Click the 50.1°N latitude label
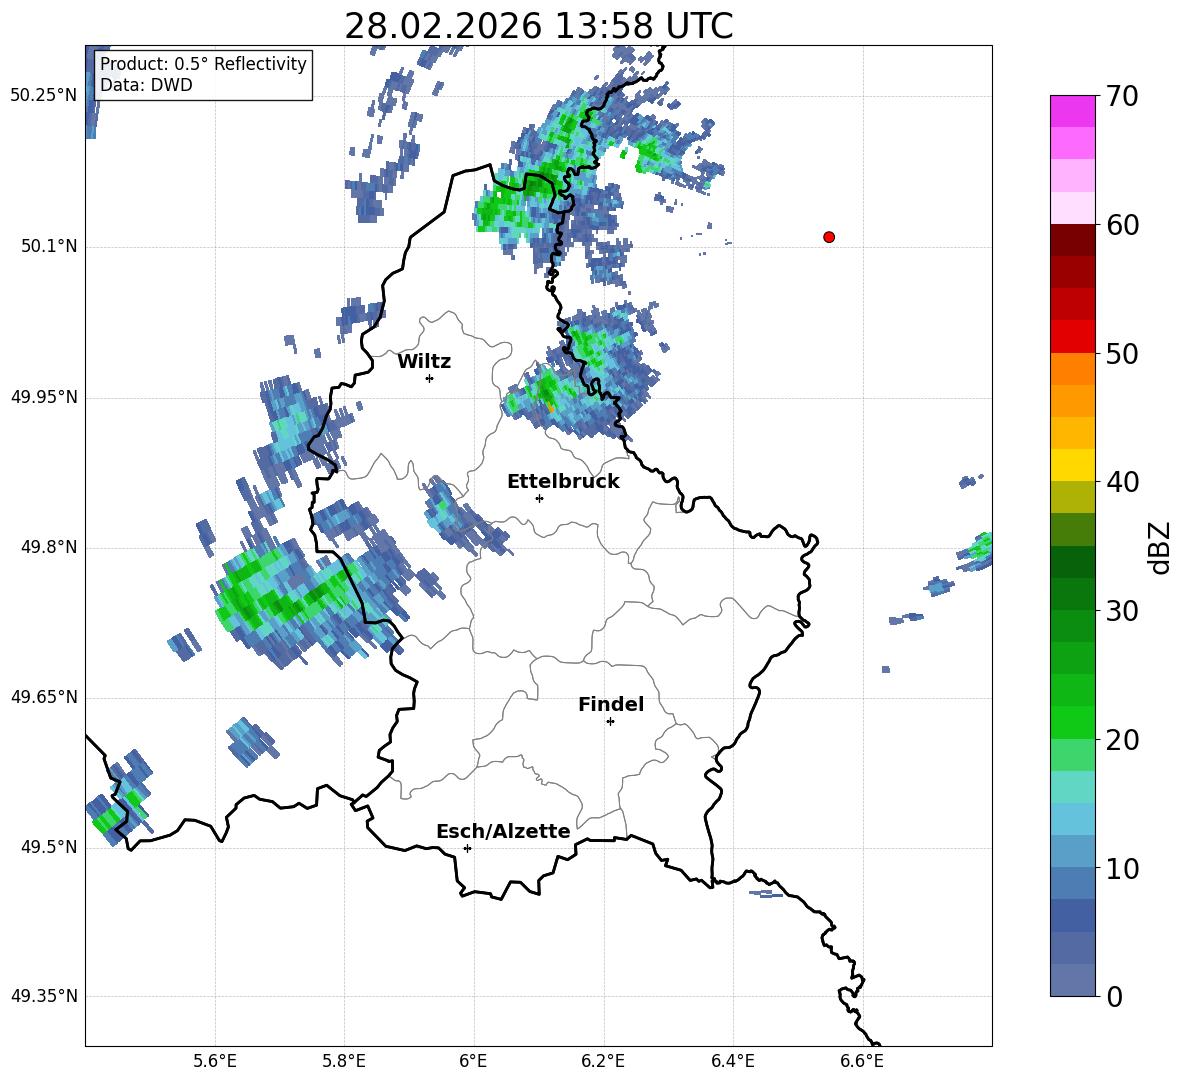 coord(49,246)
